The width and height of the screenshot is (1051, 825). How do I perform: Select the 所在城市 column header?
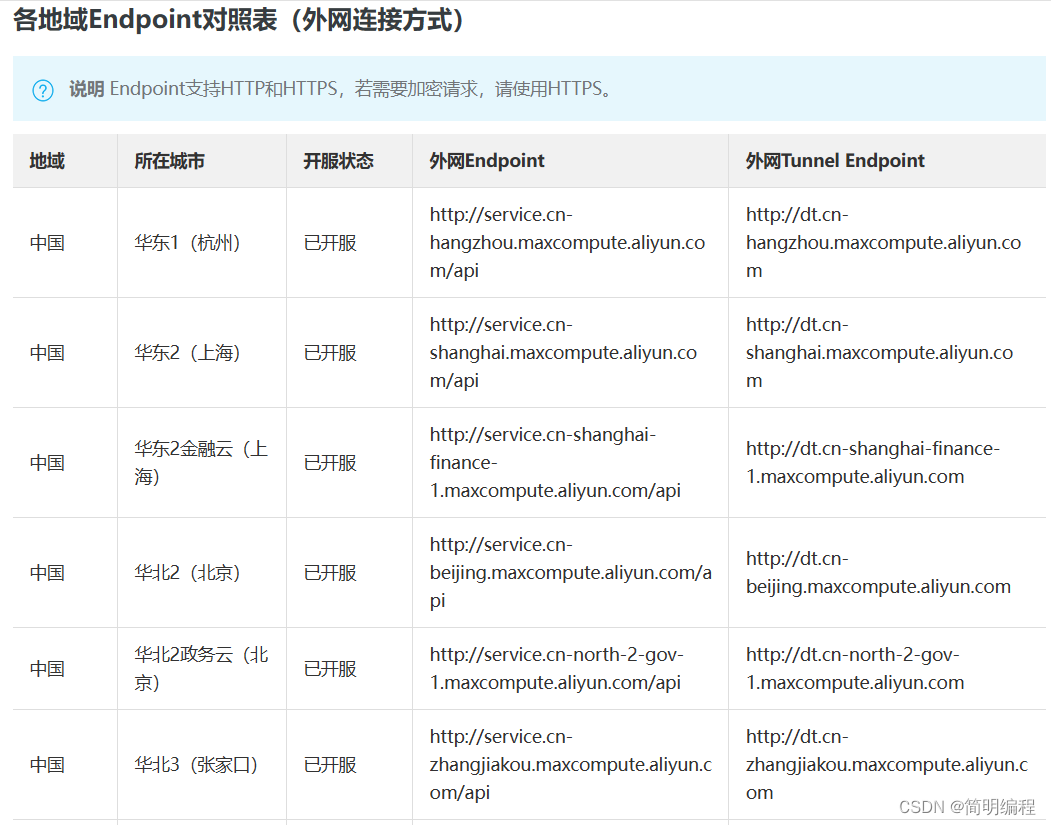pos(168,160)
